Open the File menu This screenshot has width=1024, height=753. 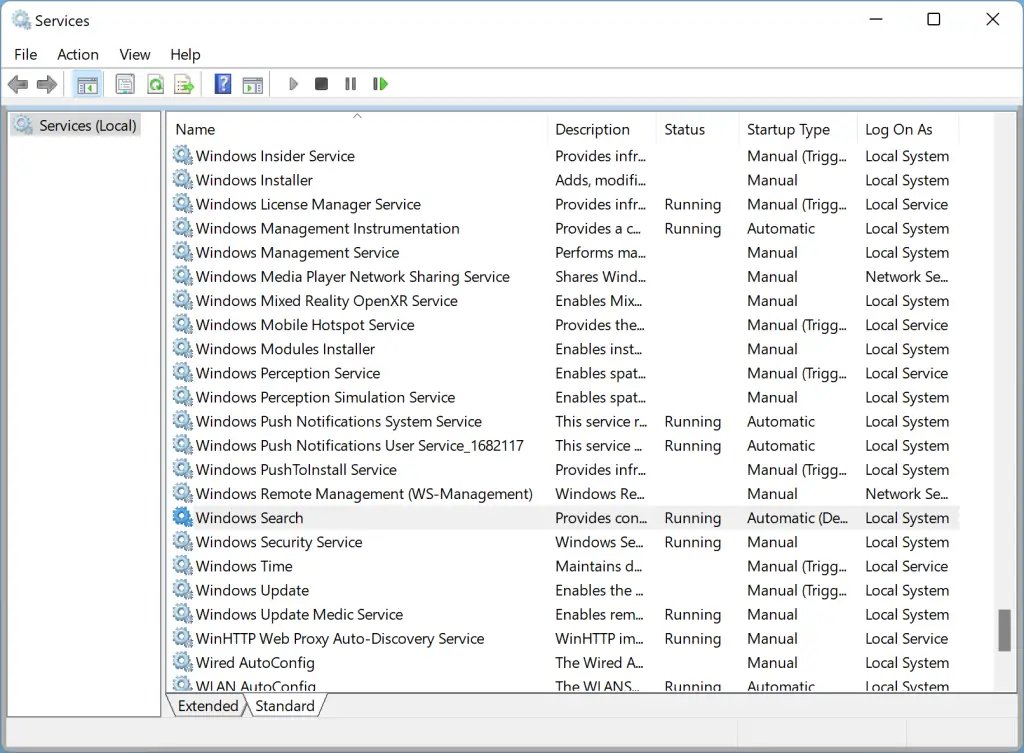(25, 54)
